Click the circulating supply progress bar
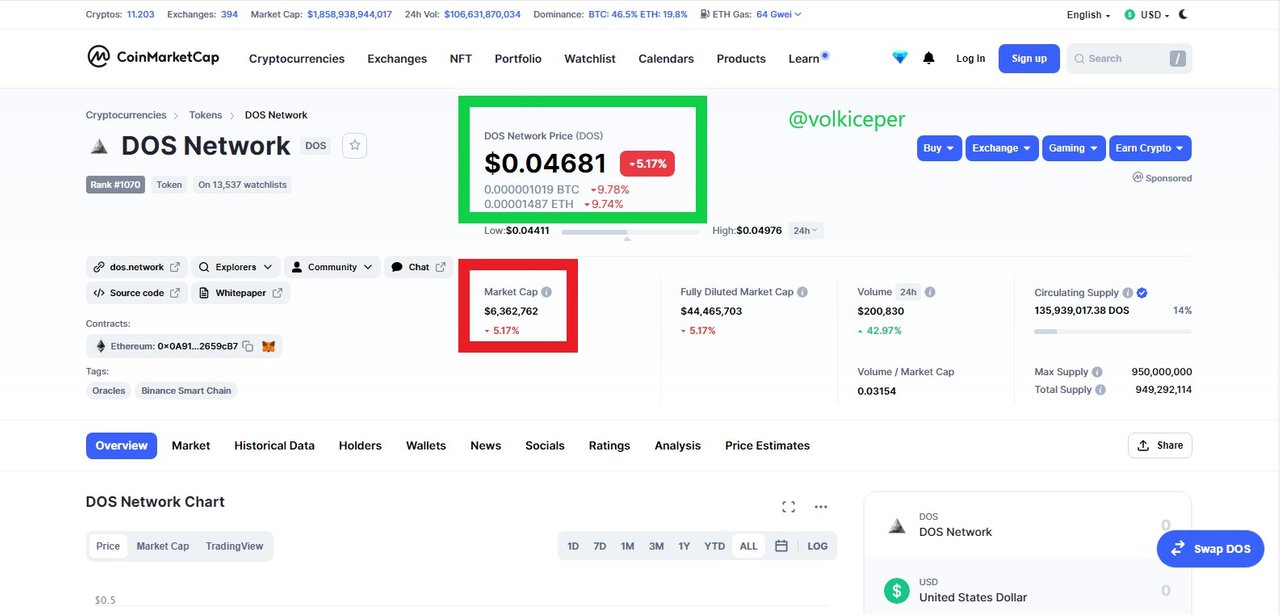Image resolution: width=1280 pixels, height=615 pixels. click(1113, 330)
